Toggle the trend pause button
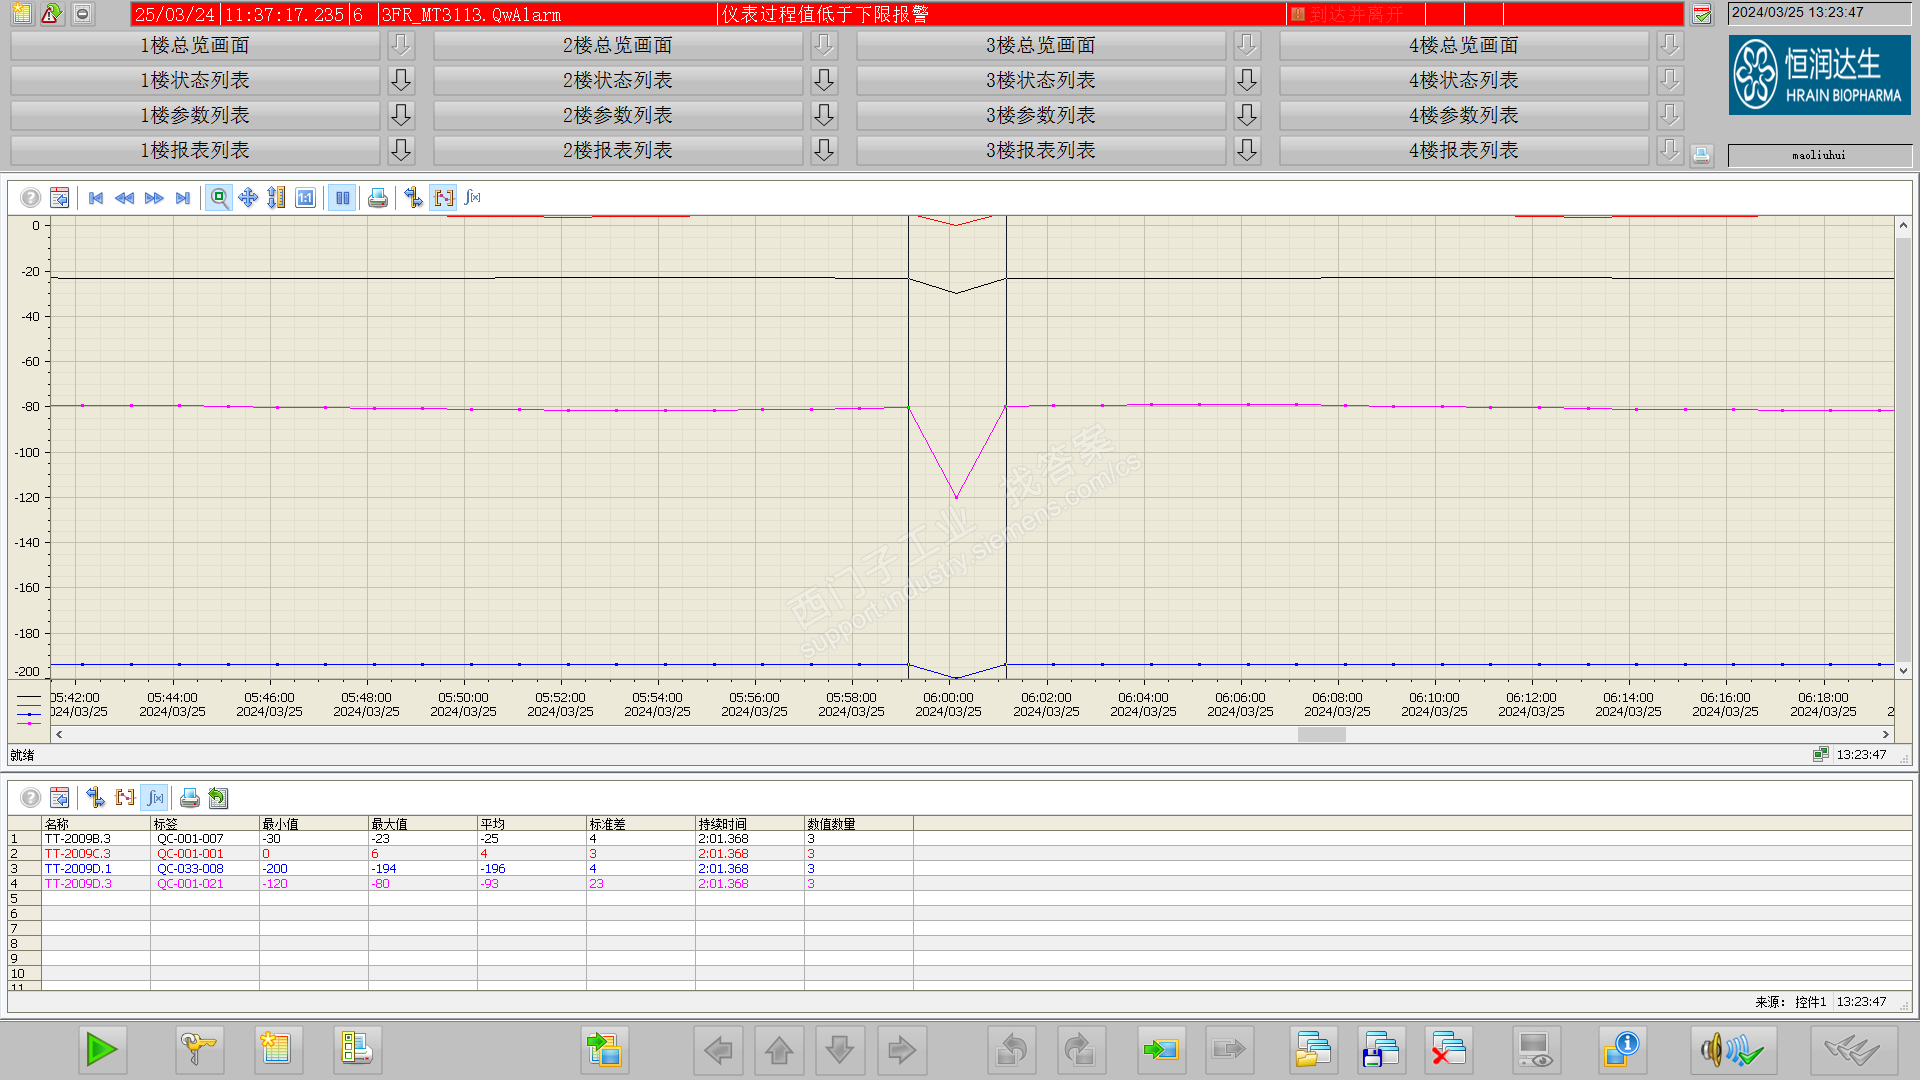Image resolution: width=1920 pixels, height=1080 pixels. [x=342, y=198]
